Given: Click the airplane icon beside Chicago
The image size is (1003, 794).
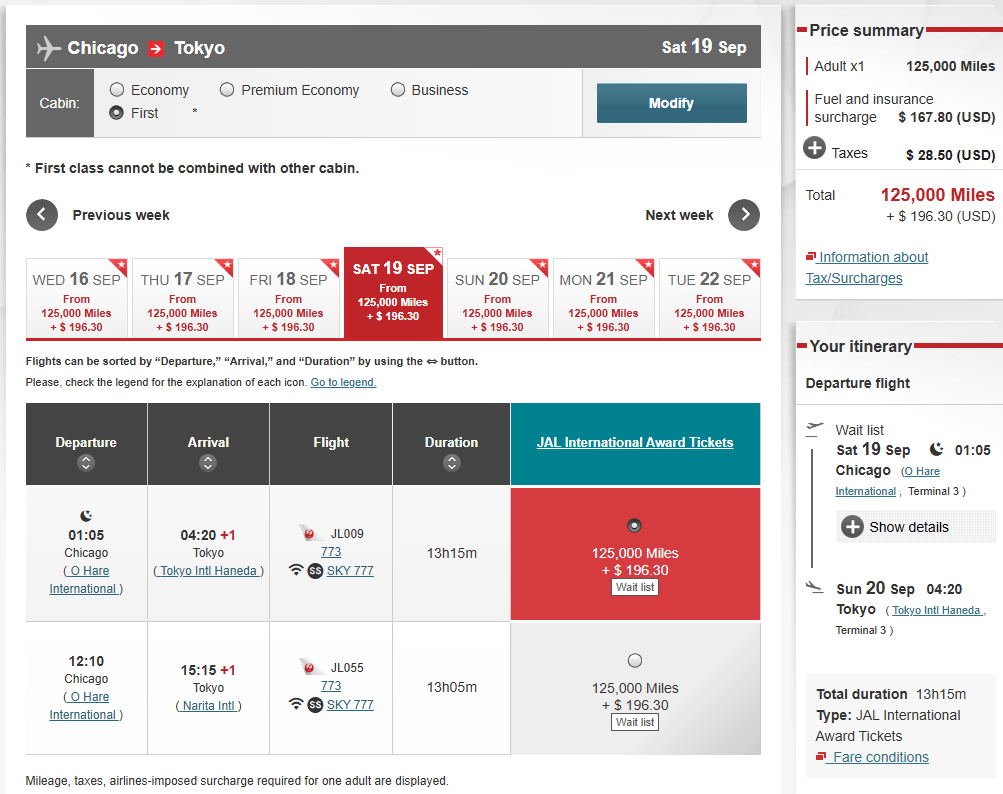Looking at the screenshot, I should pyautogui.click(x=49, y=48).
